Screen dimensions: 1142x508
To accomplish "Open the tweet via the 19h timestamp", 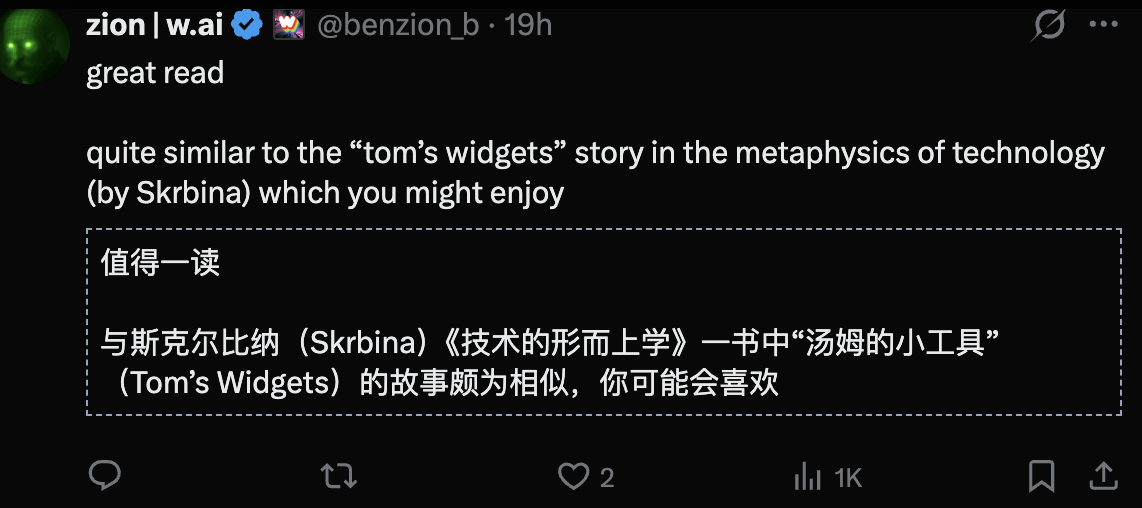I will tap(528, 25).
